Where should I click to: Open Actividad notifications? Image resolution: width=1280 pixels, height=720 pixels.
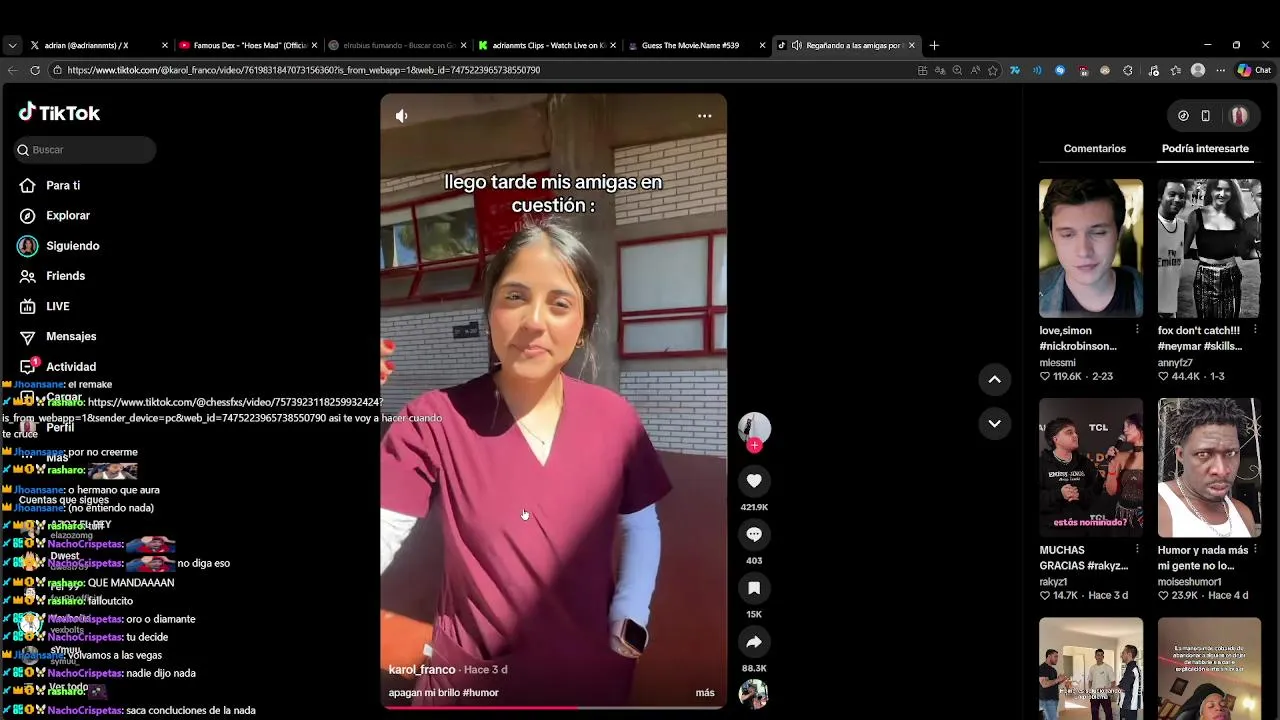coord(70,367)
